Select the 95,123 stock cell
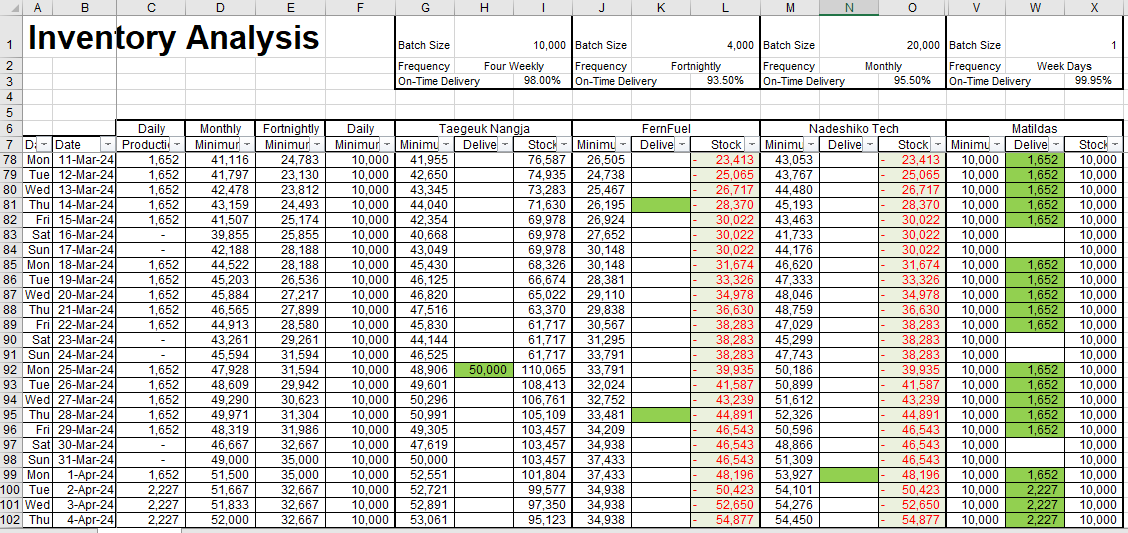1128x533 pixels. coord(542,519)
